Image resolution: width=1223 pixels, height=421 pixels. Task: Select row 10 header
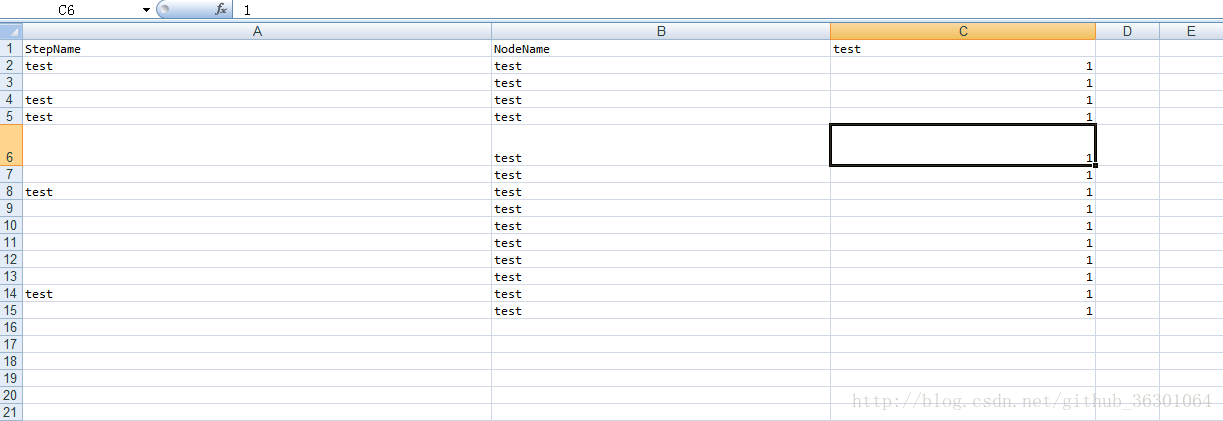click(x=11, y=226)
